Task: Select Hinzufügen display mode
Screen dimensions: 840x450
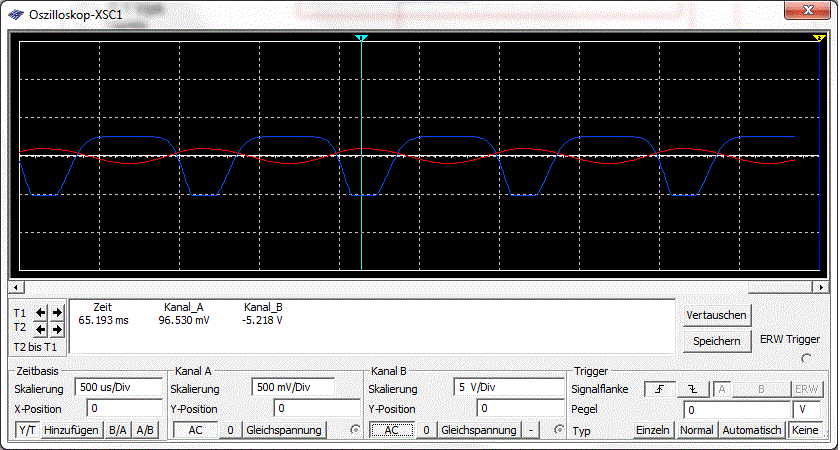Action: (x=71, y=430)
